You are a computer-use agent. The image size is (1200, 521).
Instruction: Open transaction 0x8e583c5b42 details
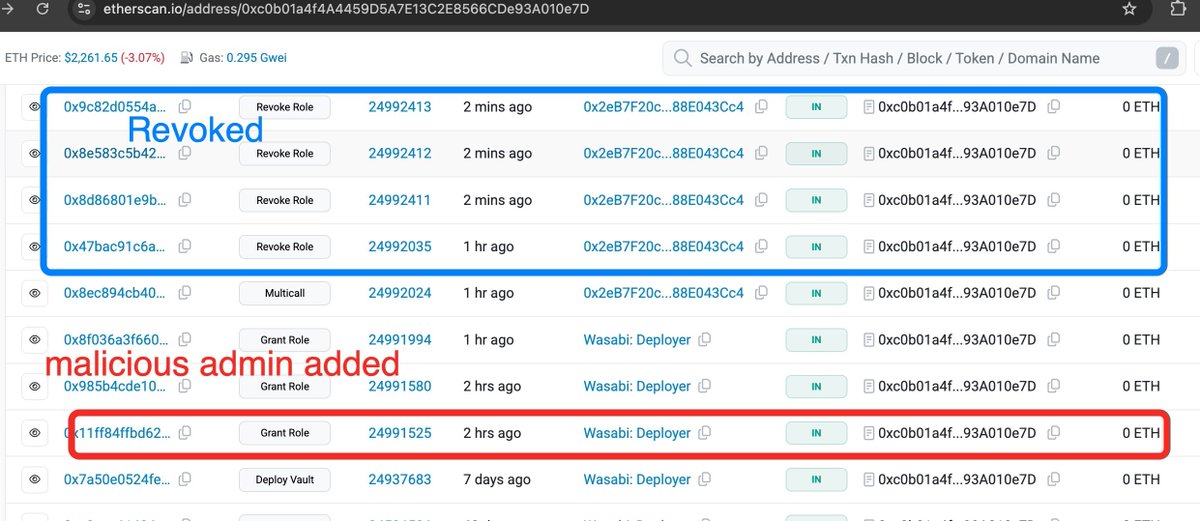(x=116, y=153)
